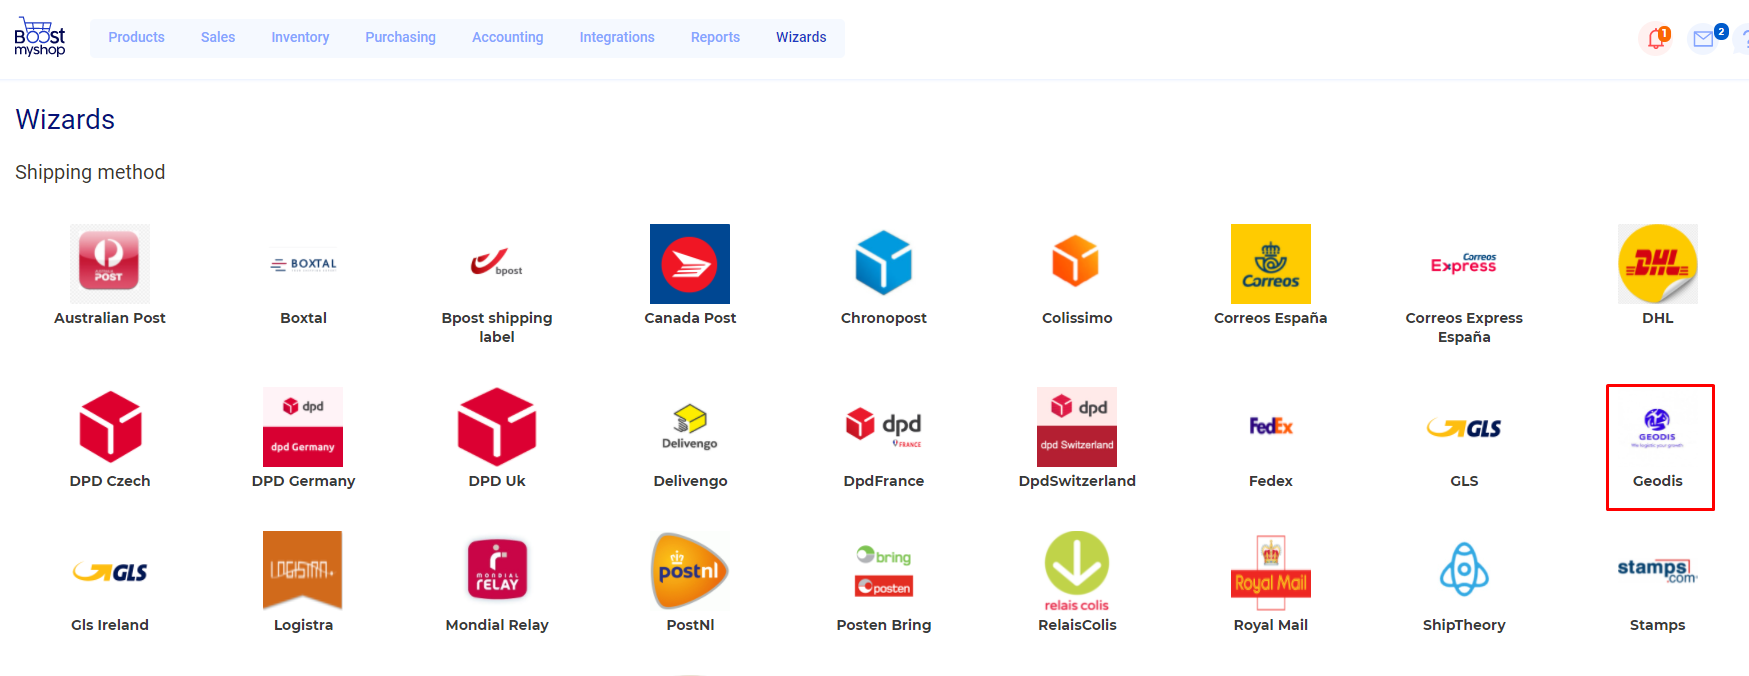The image size is (1749, 676).
Task: Pick the Gls Ireland logo
Action: tap(110, 571)
